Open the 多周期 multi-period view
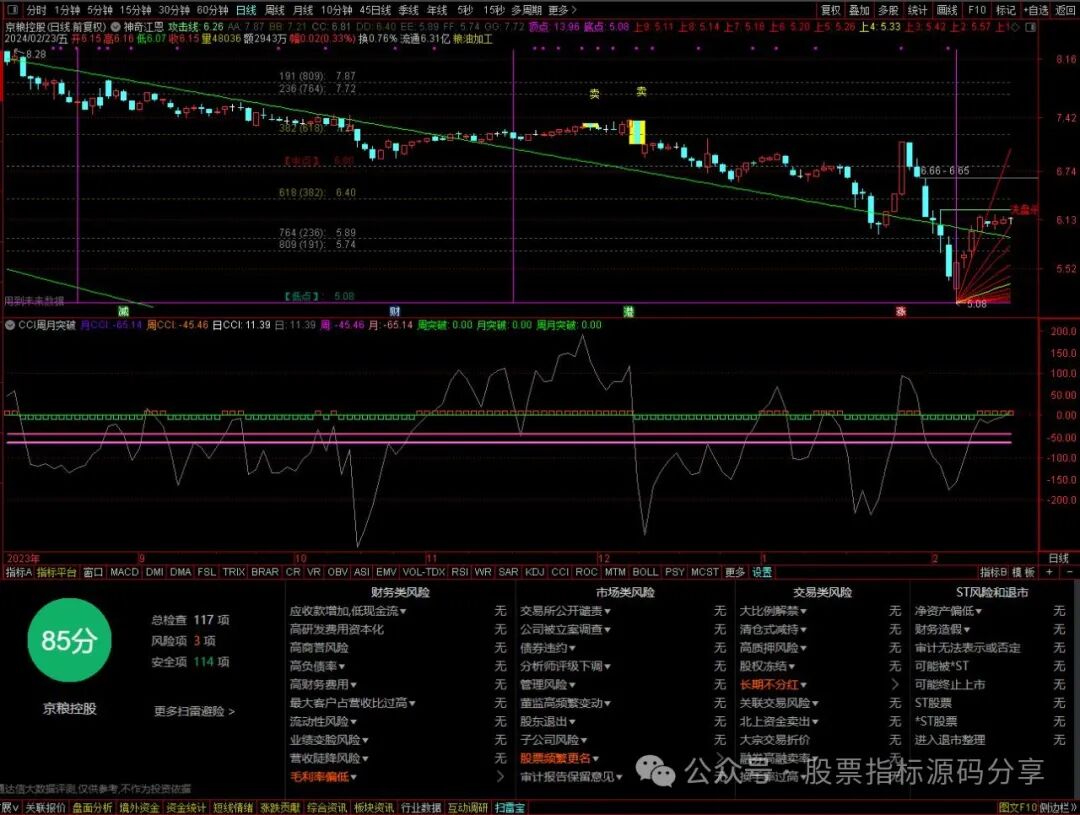 (x=526, y=10)
